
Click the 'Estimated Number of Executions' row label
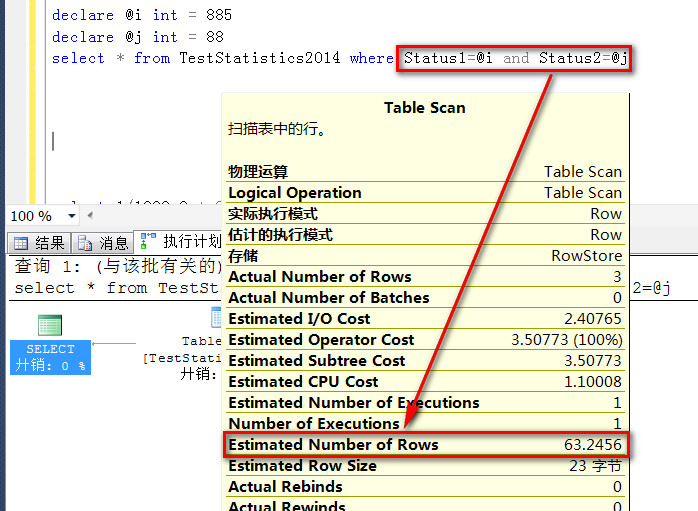(354, 402)
